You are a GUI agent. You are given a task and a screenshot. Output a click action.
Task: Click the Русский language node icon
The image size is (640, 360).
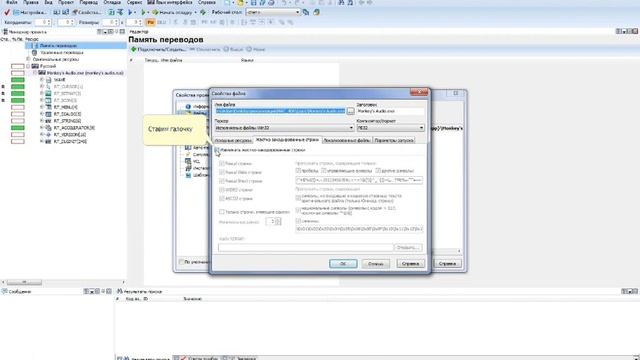[35, 66]
